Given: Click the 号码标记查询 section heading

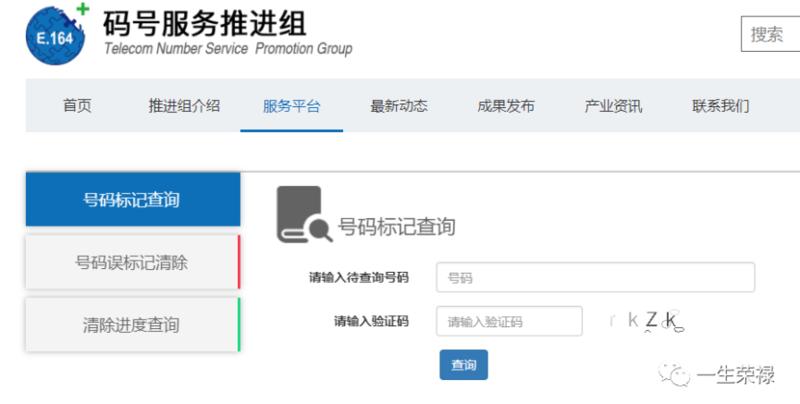Looking at the screenshot, I should (x=396, y=226).
